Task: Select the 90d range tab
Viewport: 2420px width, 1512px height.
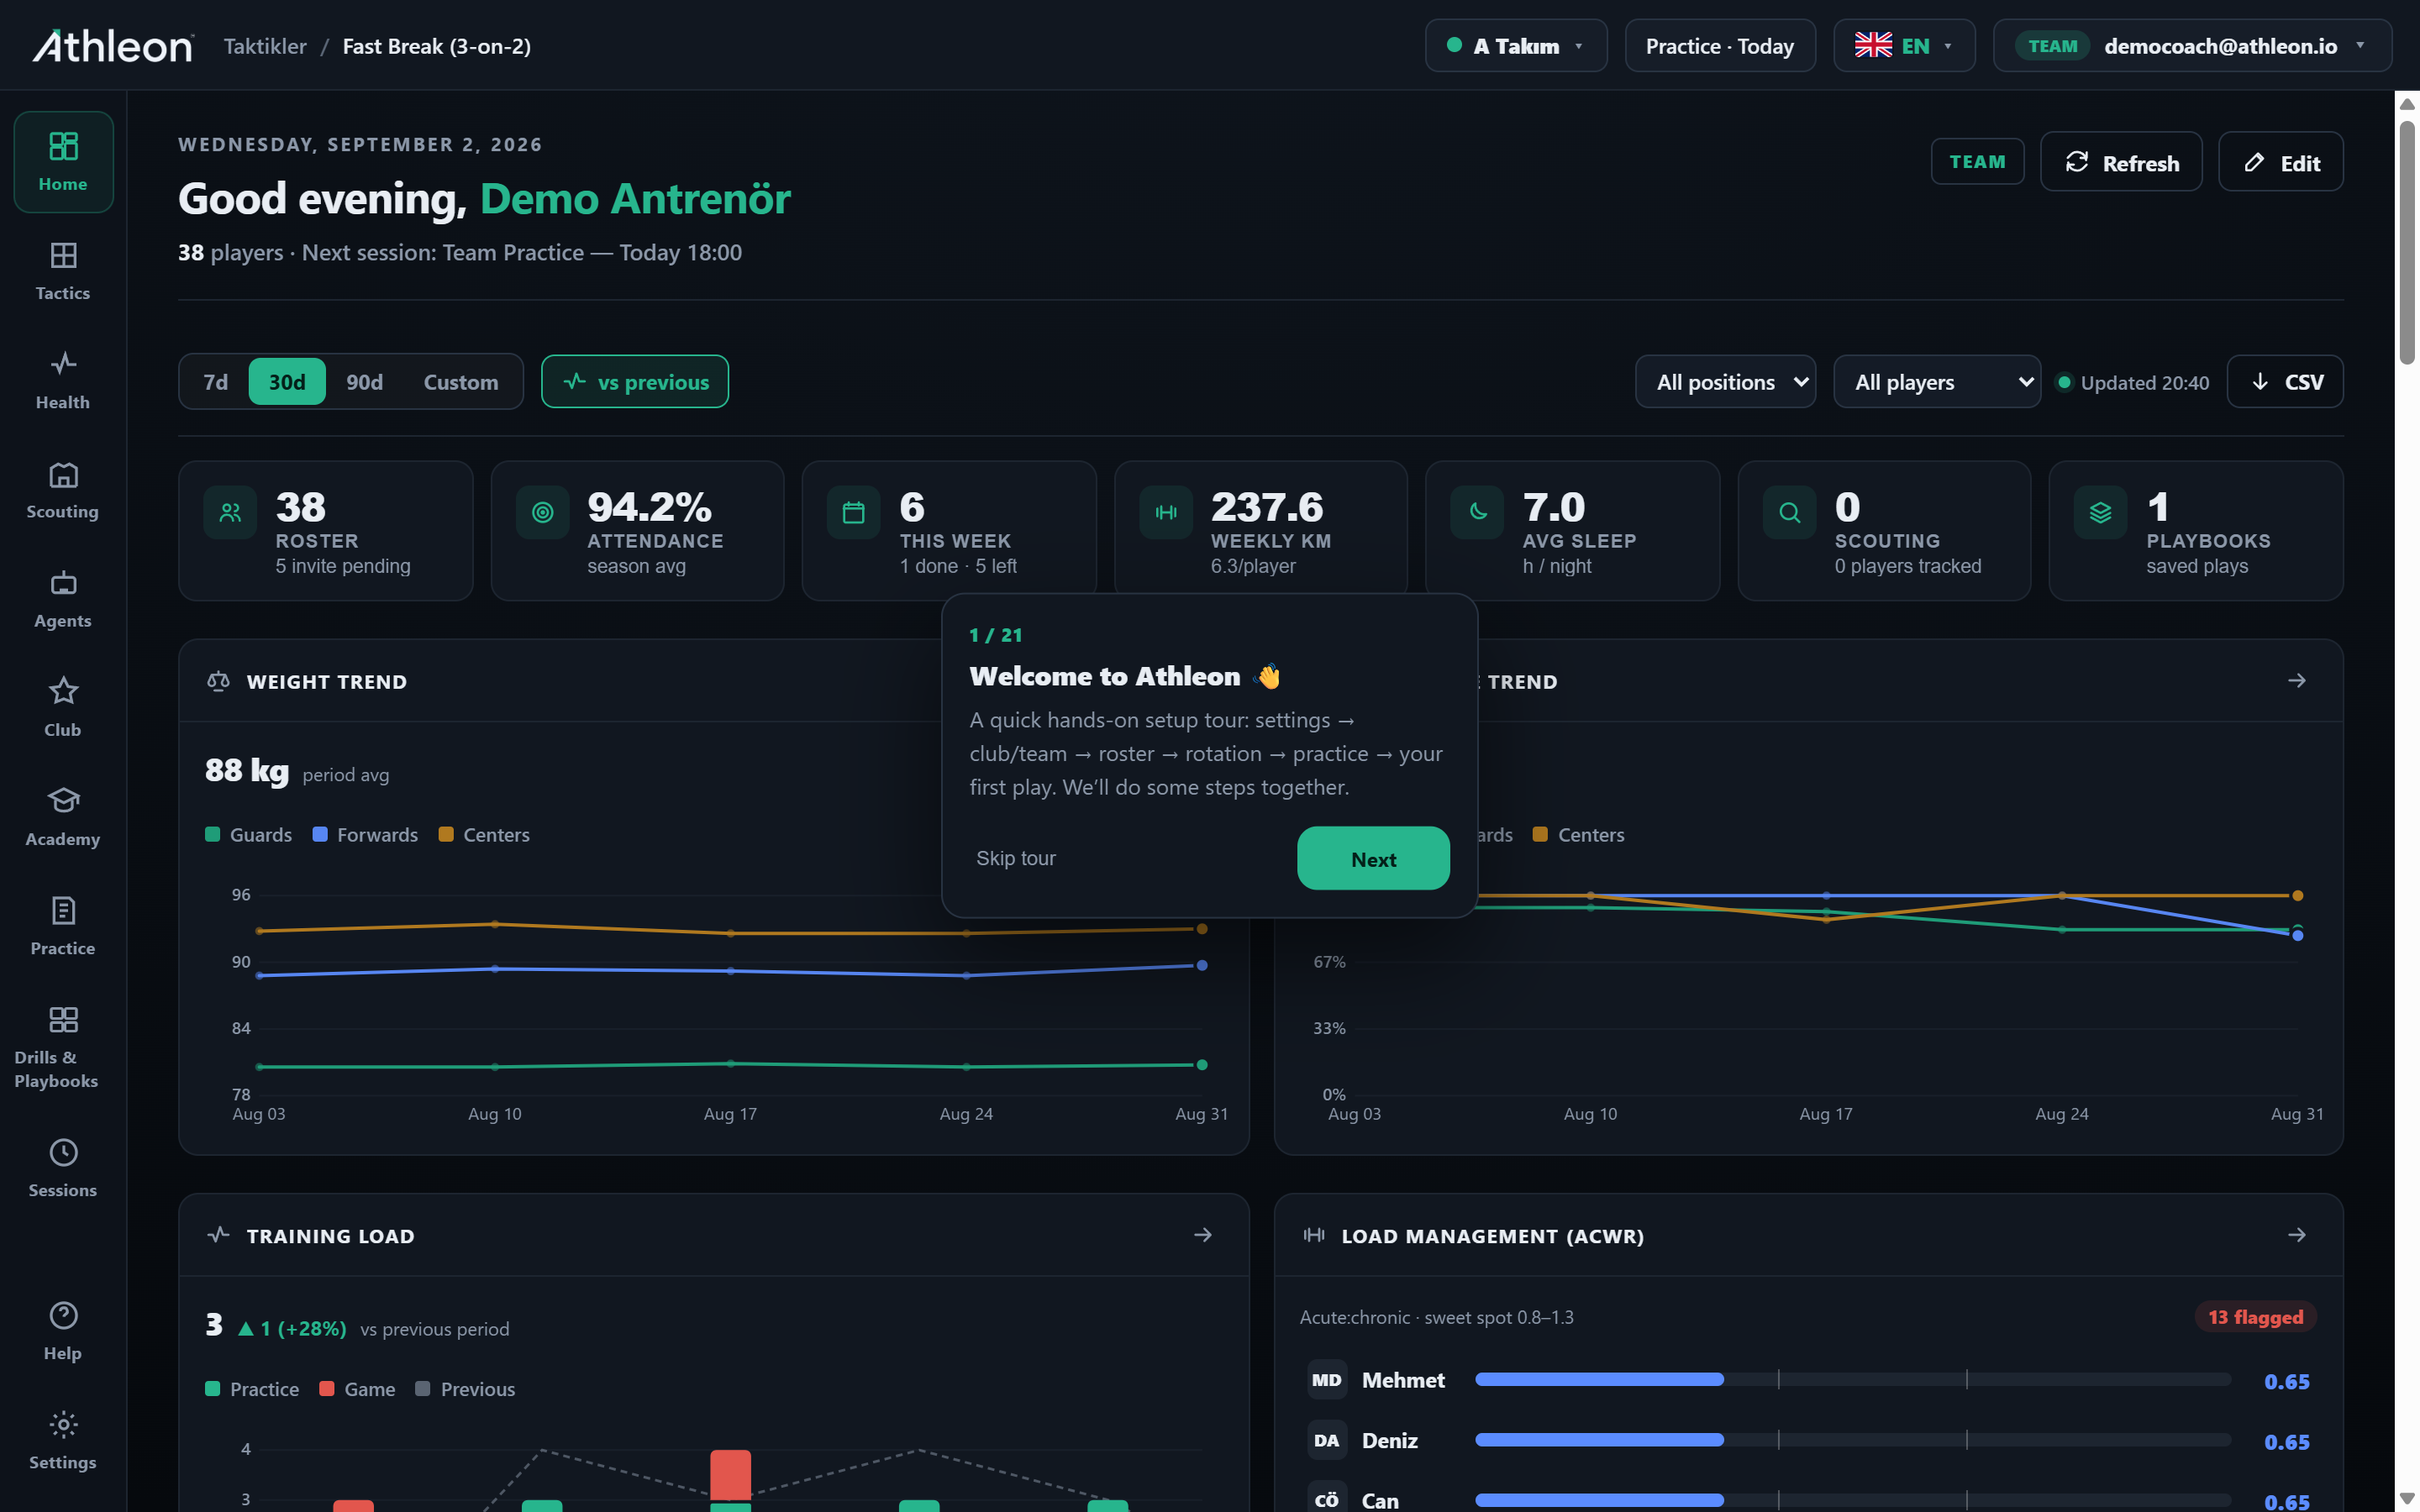Action: (365, 381)
